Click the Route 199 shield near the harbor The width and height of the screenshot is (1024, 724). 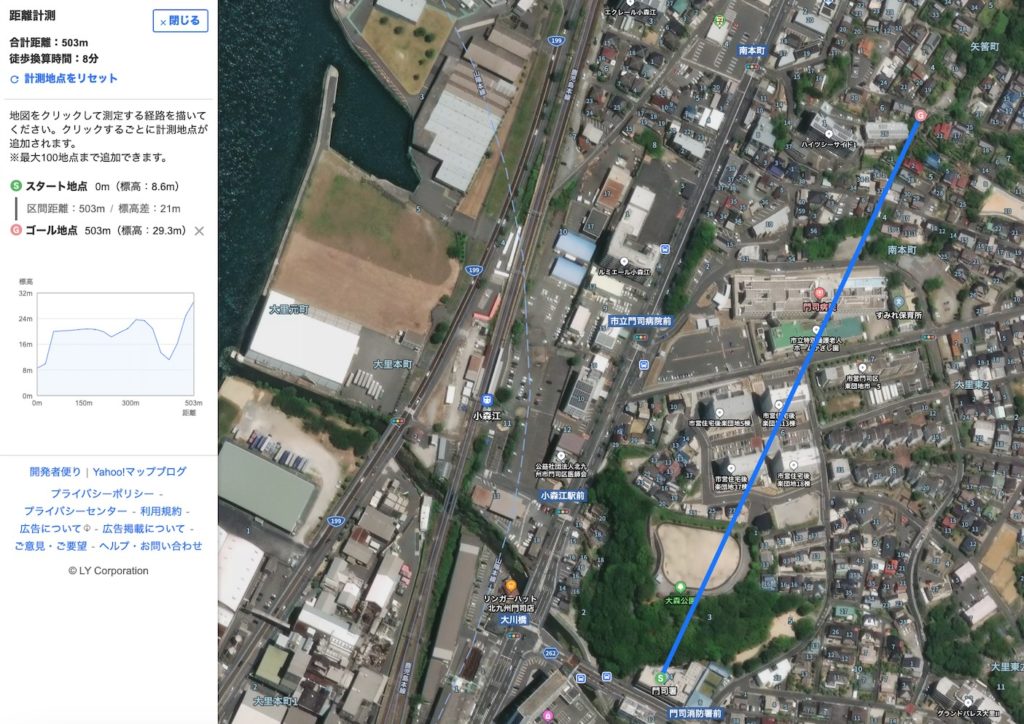pyautogui.click(x=556, y=40)
